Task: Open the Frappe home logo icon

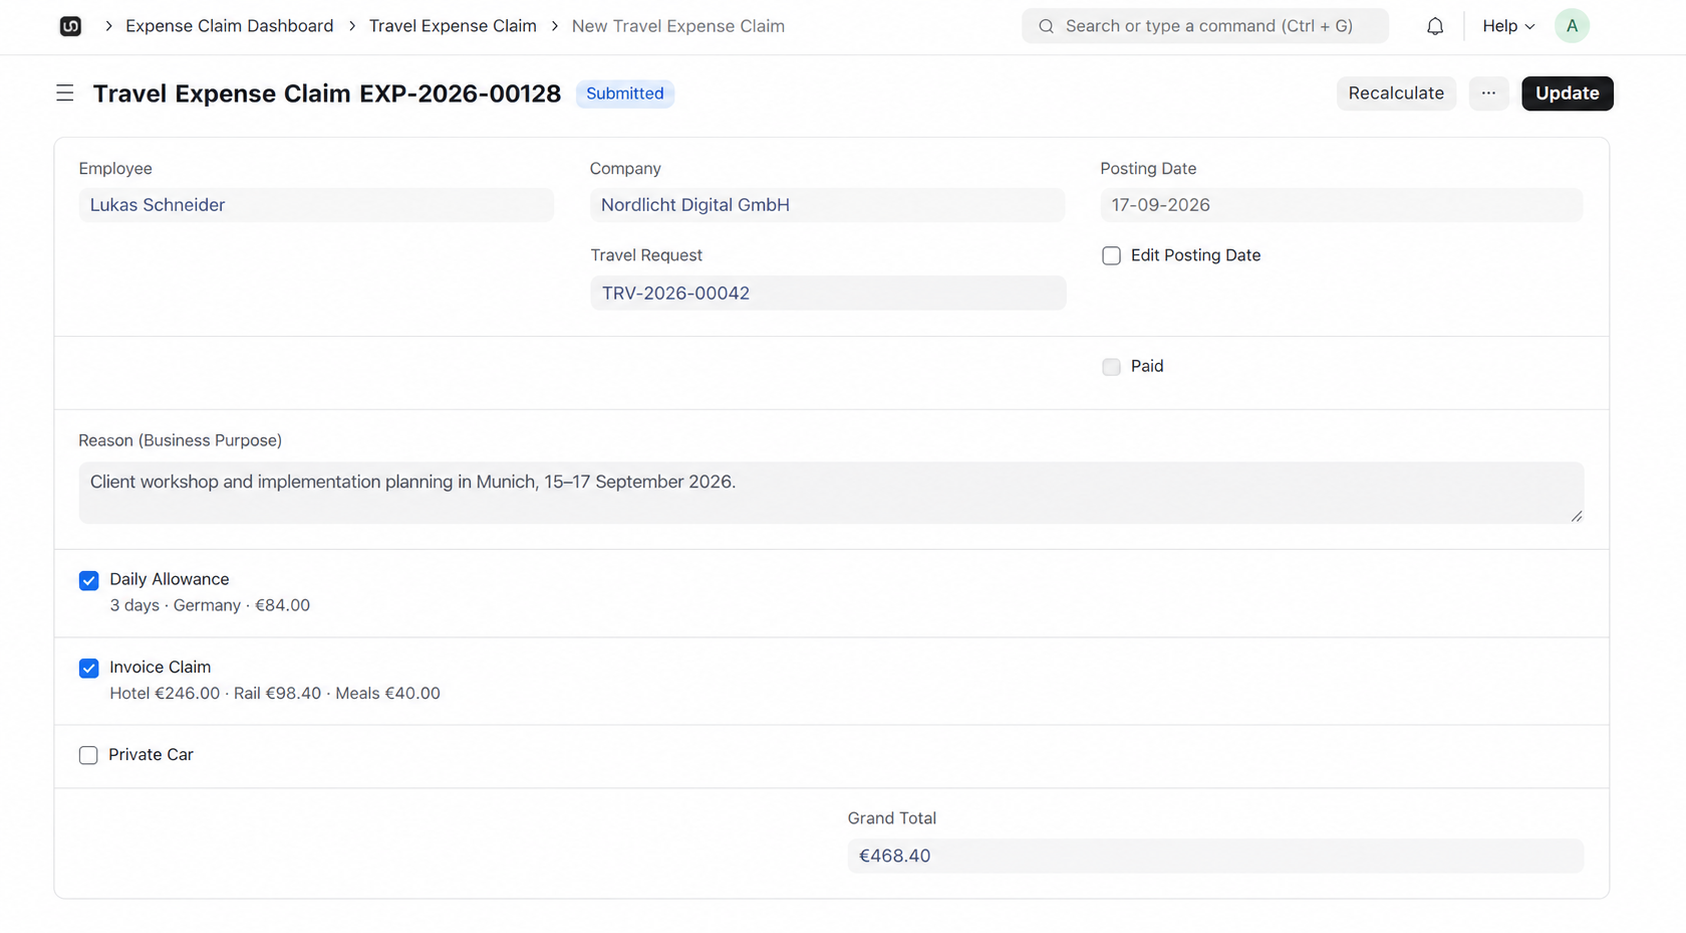Action: (70, 26)
